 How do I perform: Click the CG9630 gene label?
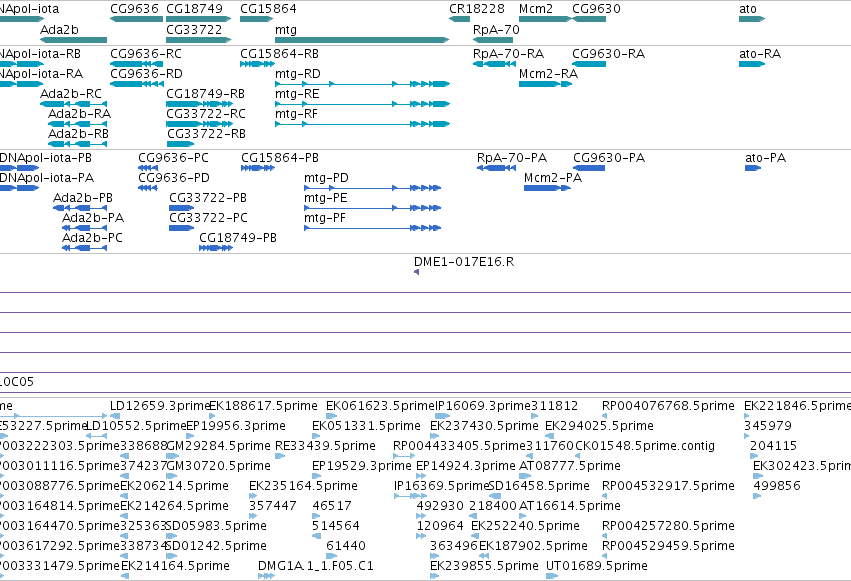(x=596, y=9)
